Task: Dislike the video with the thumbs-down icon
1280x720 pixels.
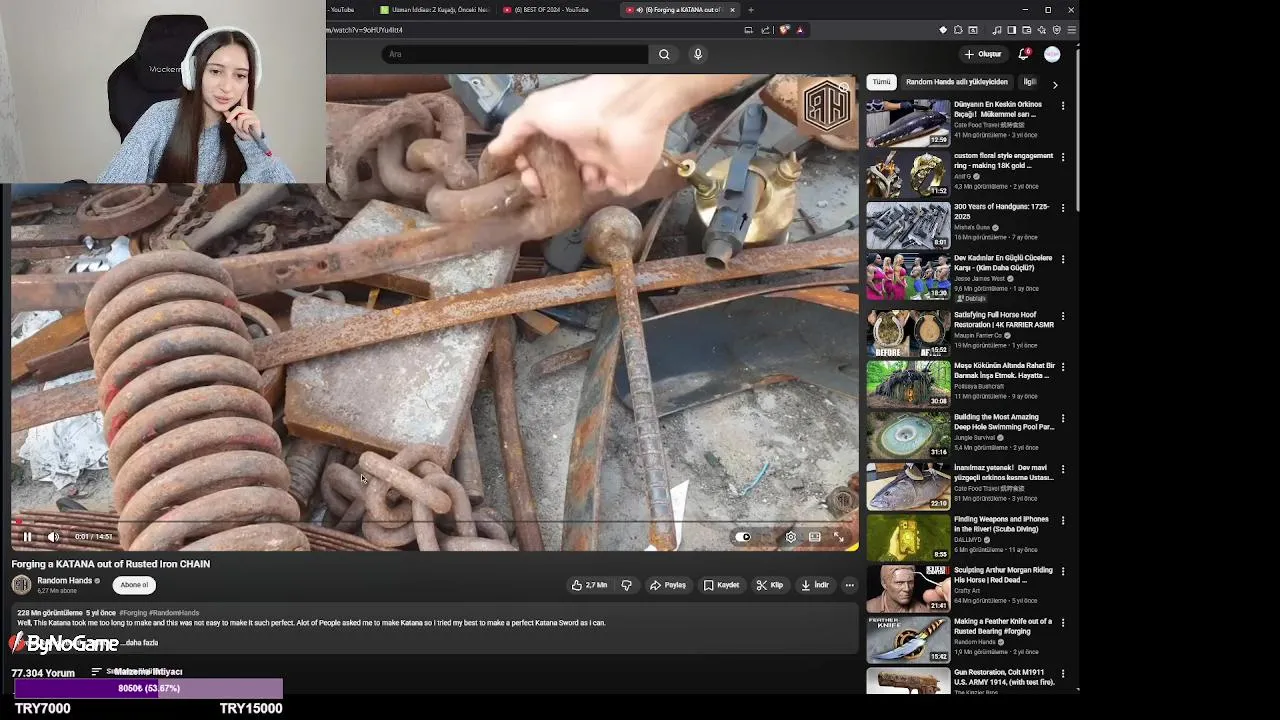Action: pos(627,585)
